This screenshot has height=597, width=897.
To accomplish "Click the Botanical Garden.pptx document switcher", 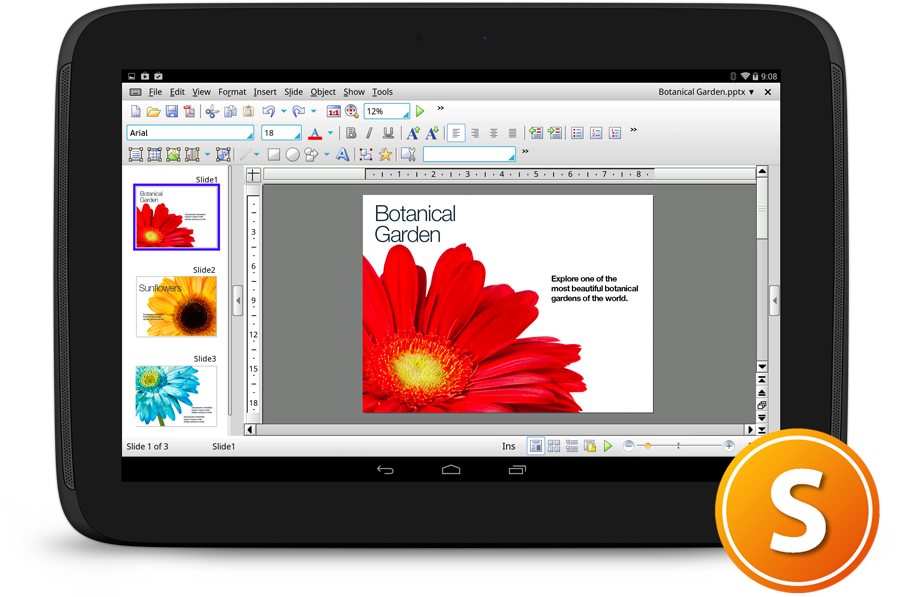I will [706, 92].
